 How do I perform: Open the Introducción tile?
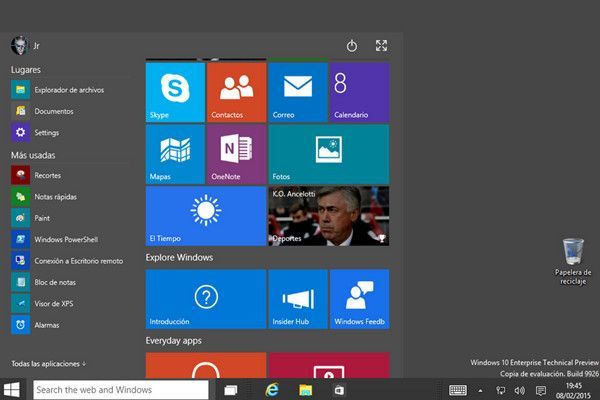click(x=206, y=299)
